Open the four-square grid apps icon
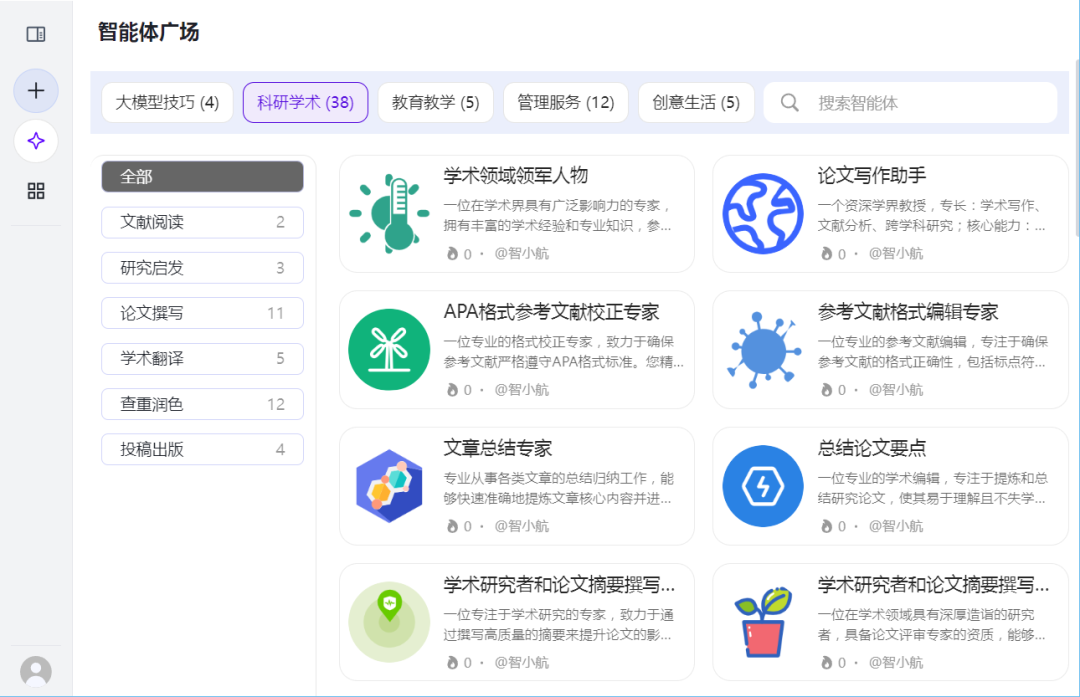1080x697 pixels. (x=36, y=191)
